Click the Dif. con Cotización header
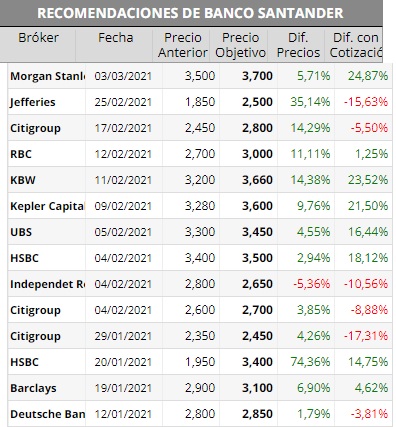This screenshot has width=396, height=427. click(355, 45)
